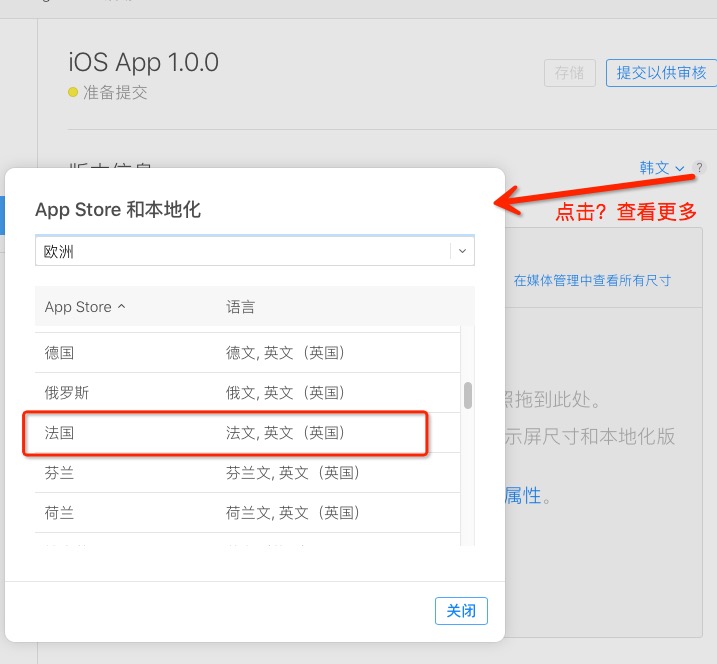Click the 关闭 button in the dialog
The image size is (717, 664).
coord(461,610)
